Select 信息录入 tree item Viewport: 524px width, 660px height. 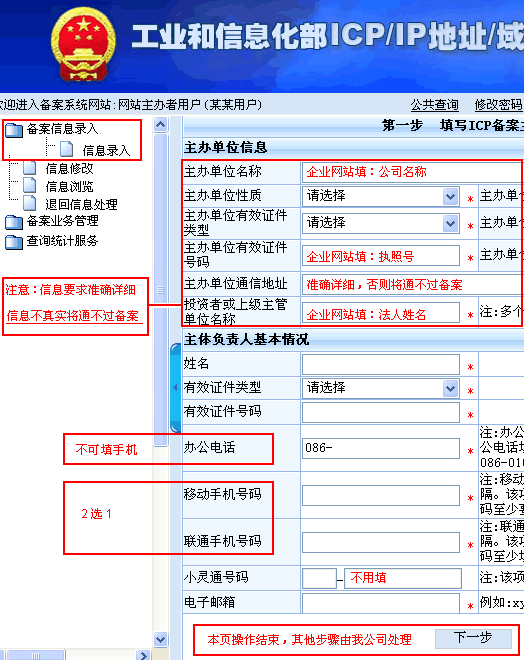(x=106, y=150)
